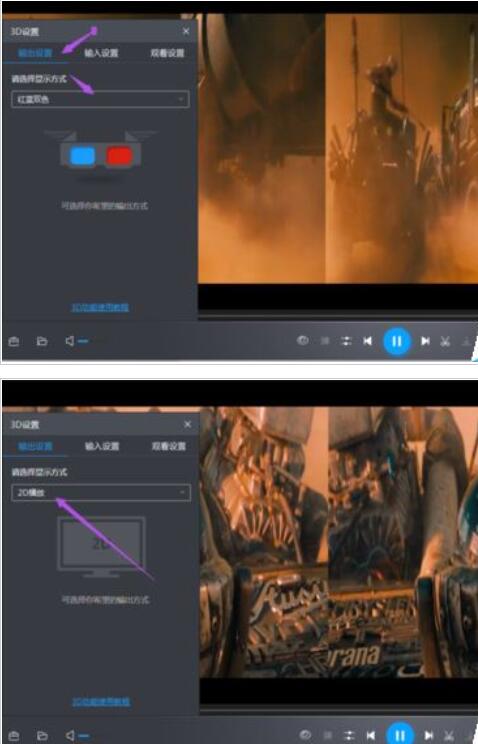Open the adjustment sliders icon in the 红蓝双色 player
This screenshot has height=744, width=478.
(347, 341)
